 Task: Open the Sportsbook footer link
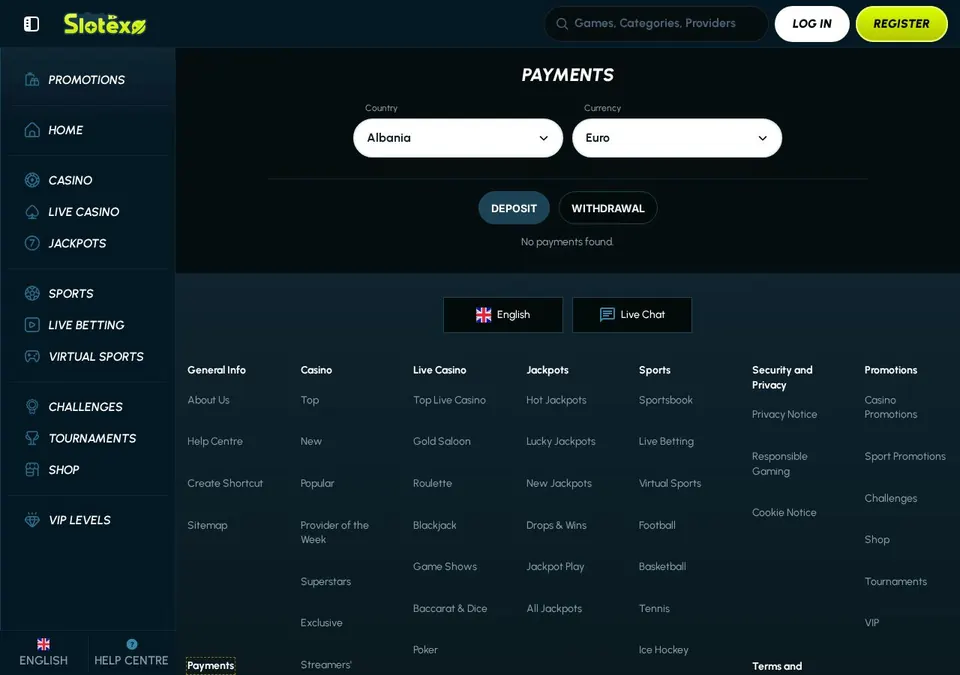click(666, 400)
